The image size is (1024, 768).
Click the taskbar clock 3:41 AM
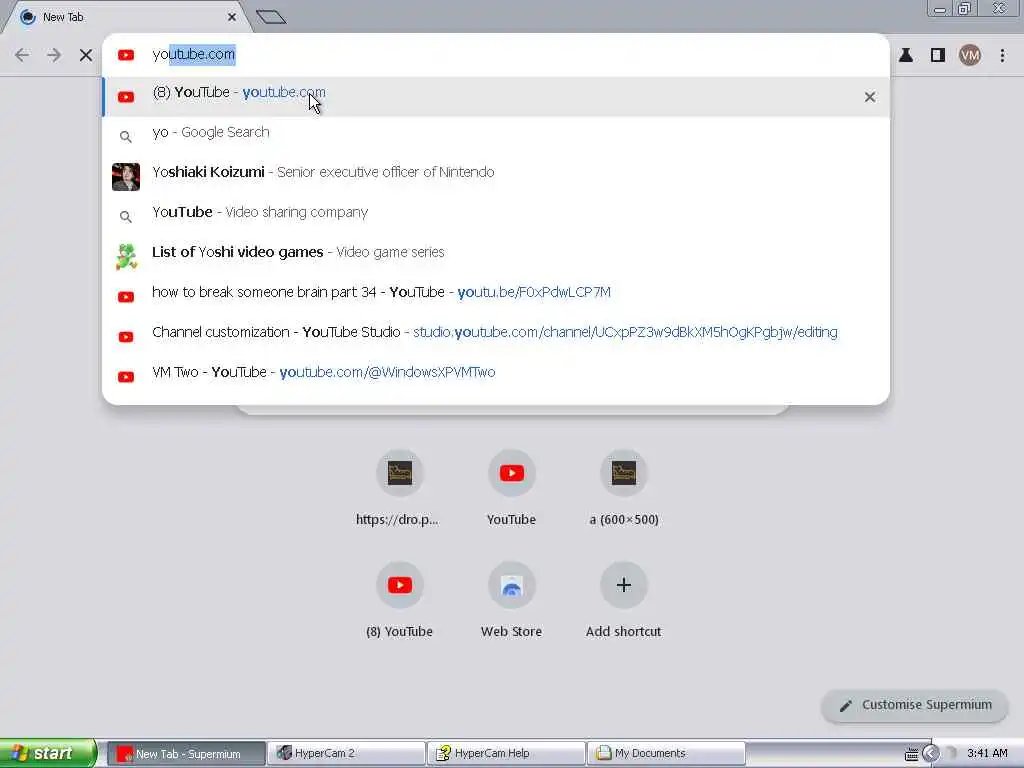click(x=987, y=754)
